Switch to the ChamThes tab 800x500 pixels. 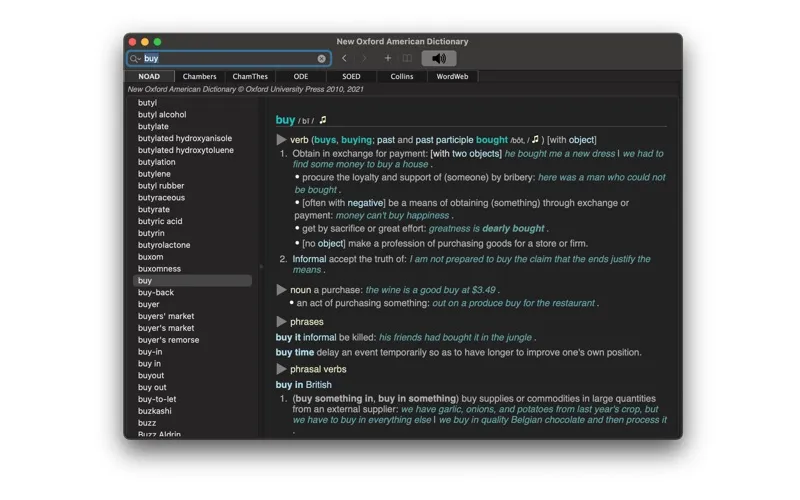pyautogui.click(x=250, y=77)
